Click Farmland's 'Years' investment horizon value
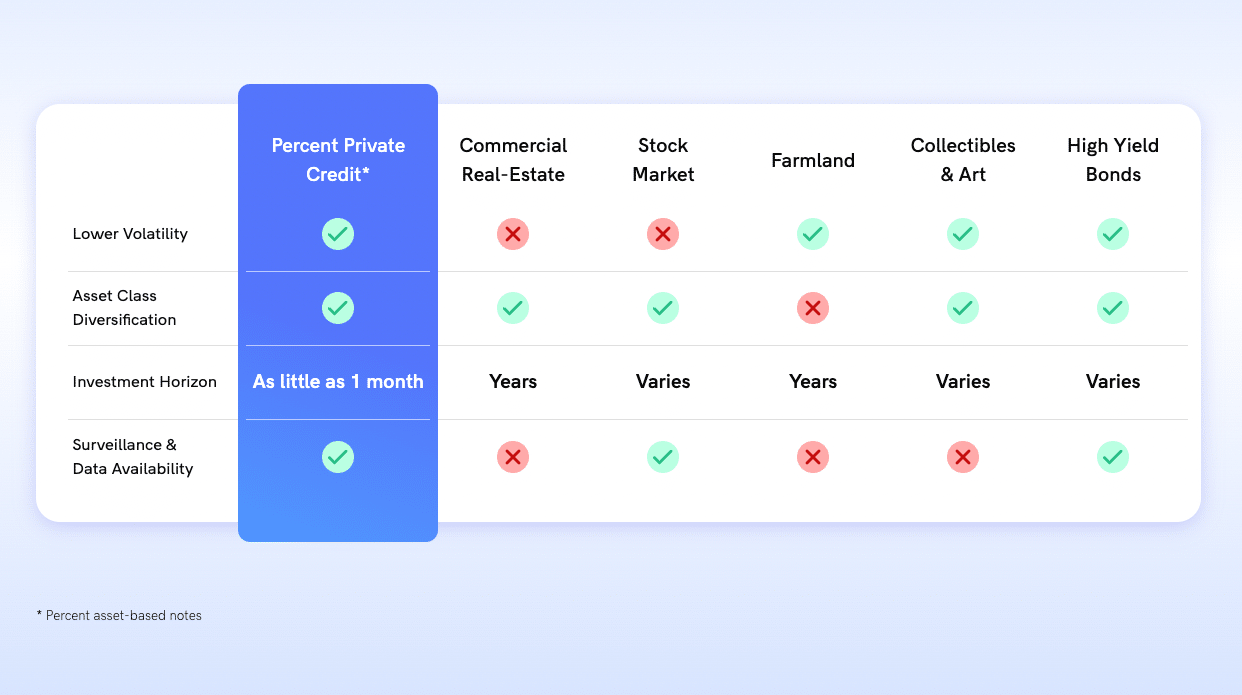This screenshot has height=695, width=1242. [x=813, y=382]
